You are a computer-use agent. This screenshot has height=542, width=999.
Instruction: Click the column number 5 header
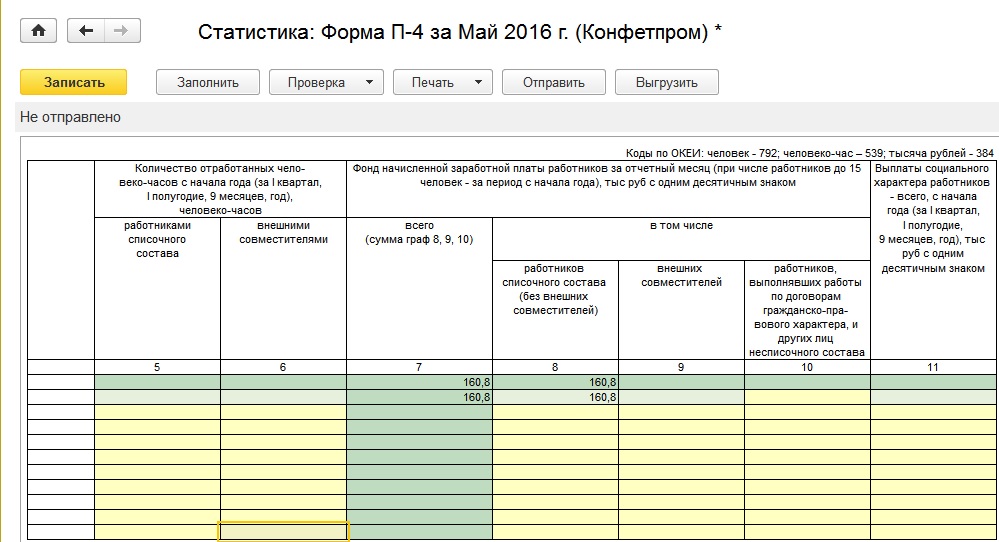[x=157, y=367]
